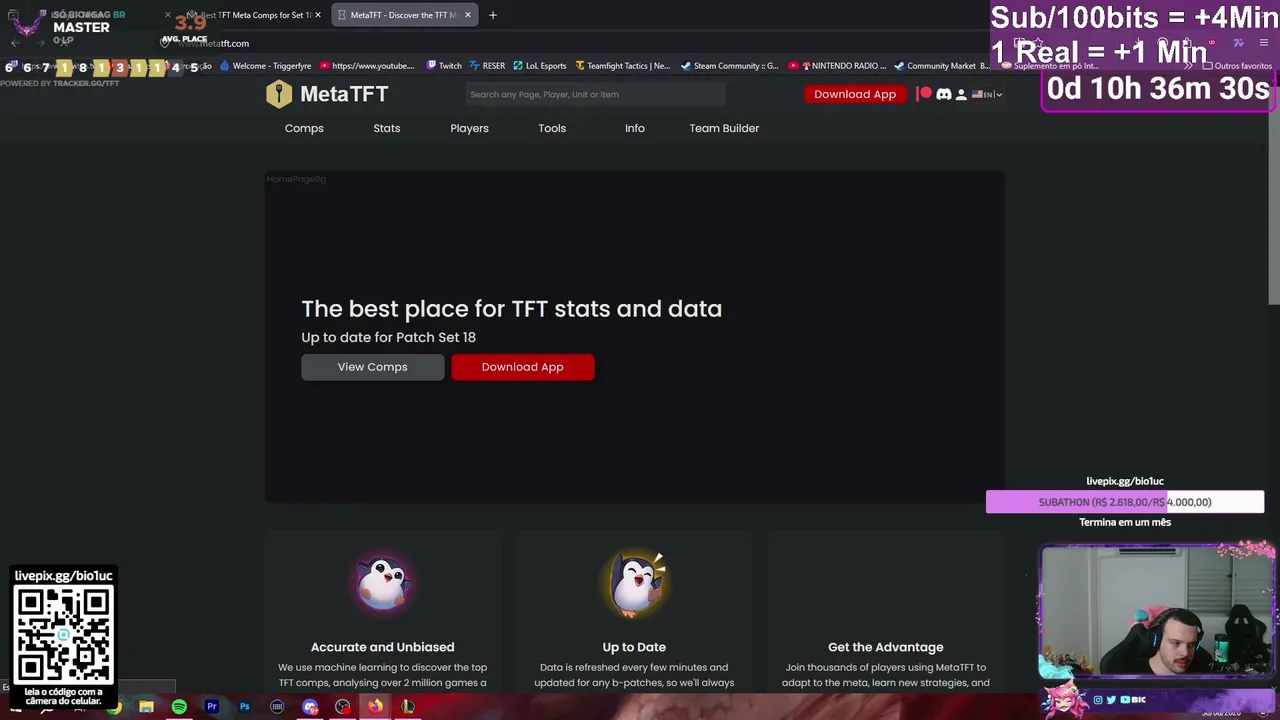Click 'The best place for TFT stats' headline

(x=512, y=309)
